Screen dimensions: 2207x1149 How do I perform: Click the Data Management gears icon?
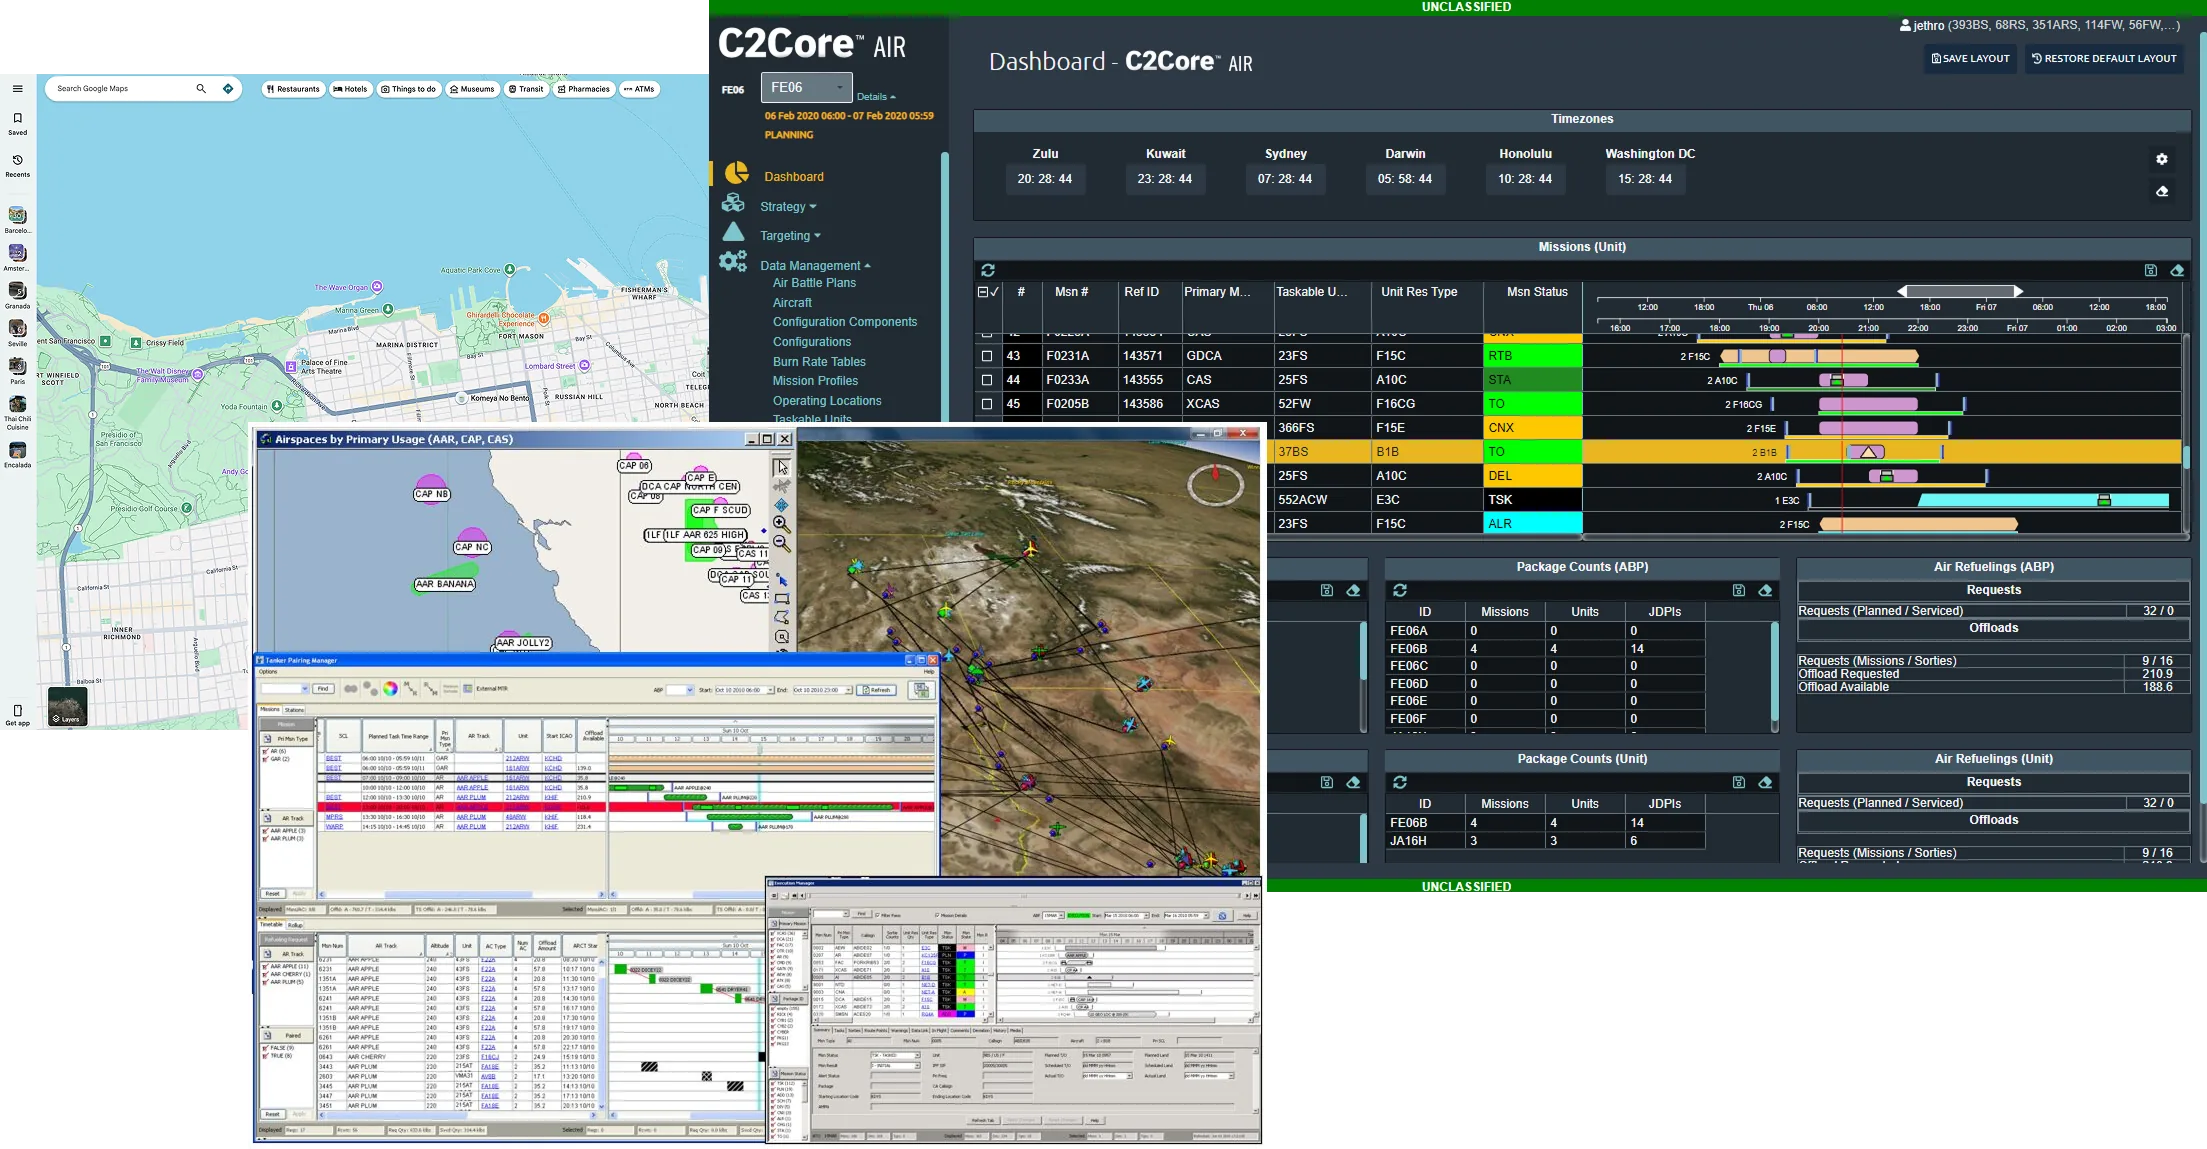pyautogui.click(x=733, y=262)
